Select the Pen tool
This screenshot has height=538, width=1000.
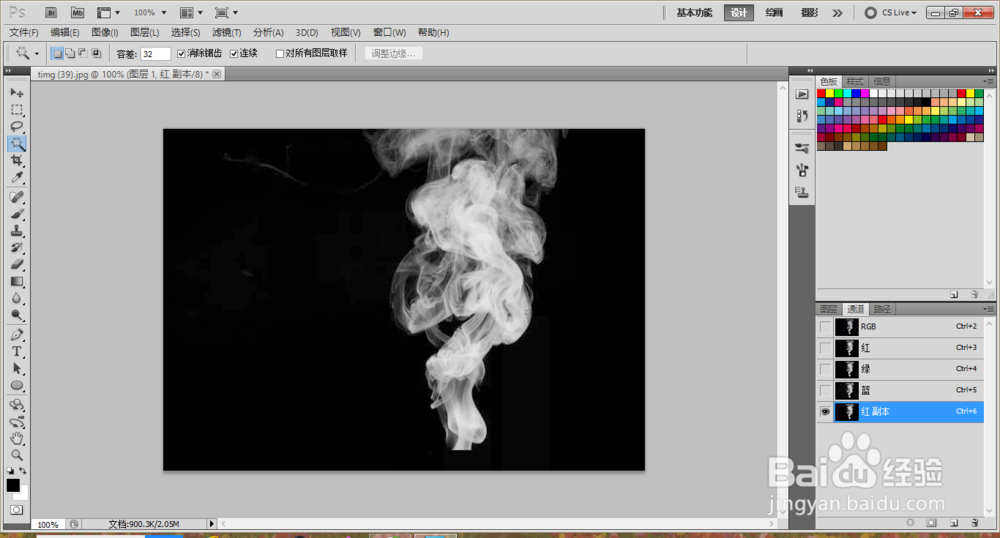coord(17,335)
